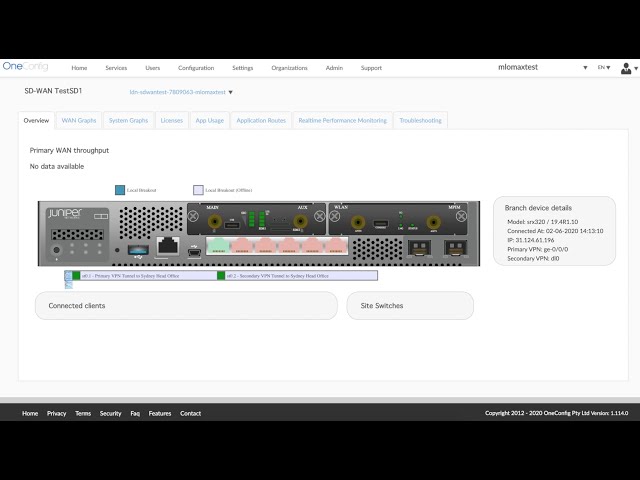Click the blue USB port on device

click(x=138, y=249)
